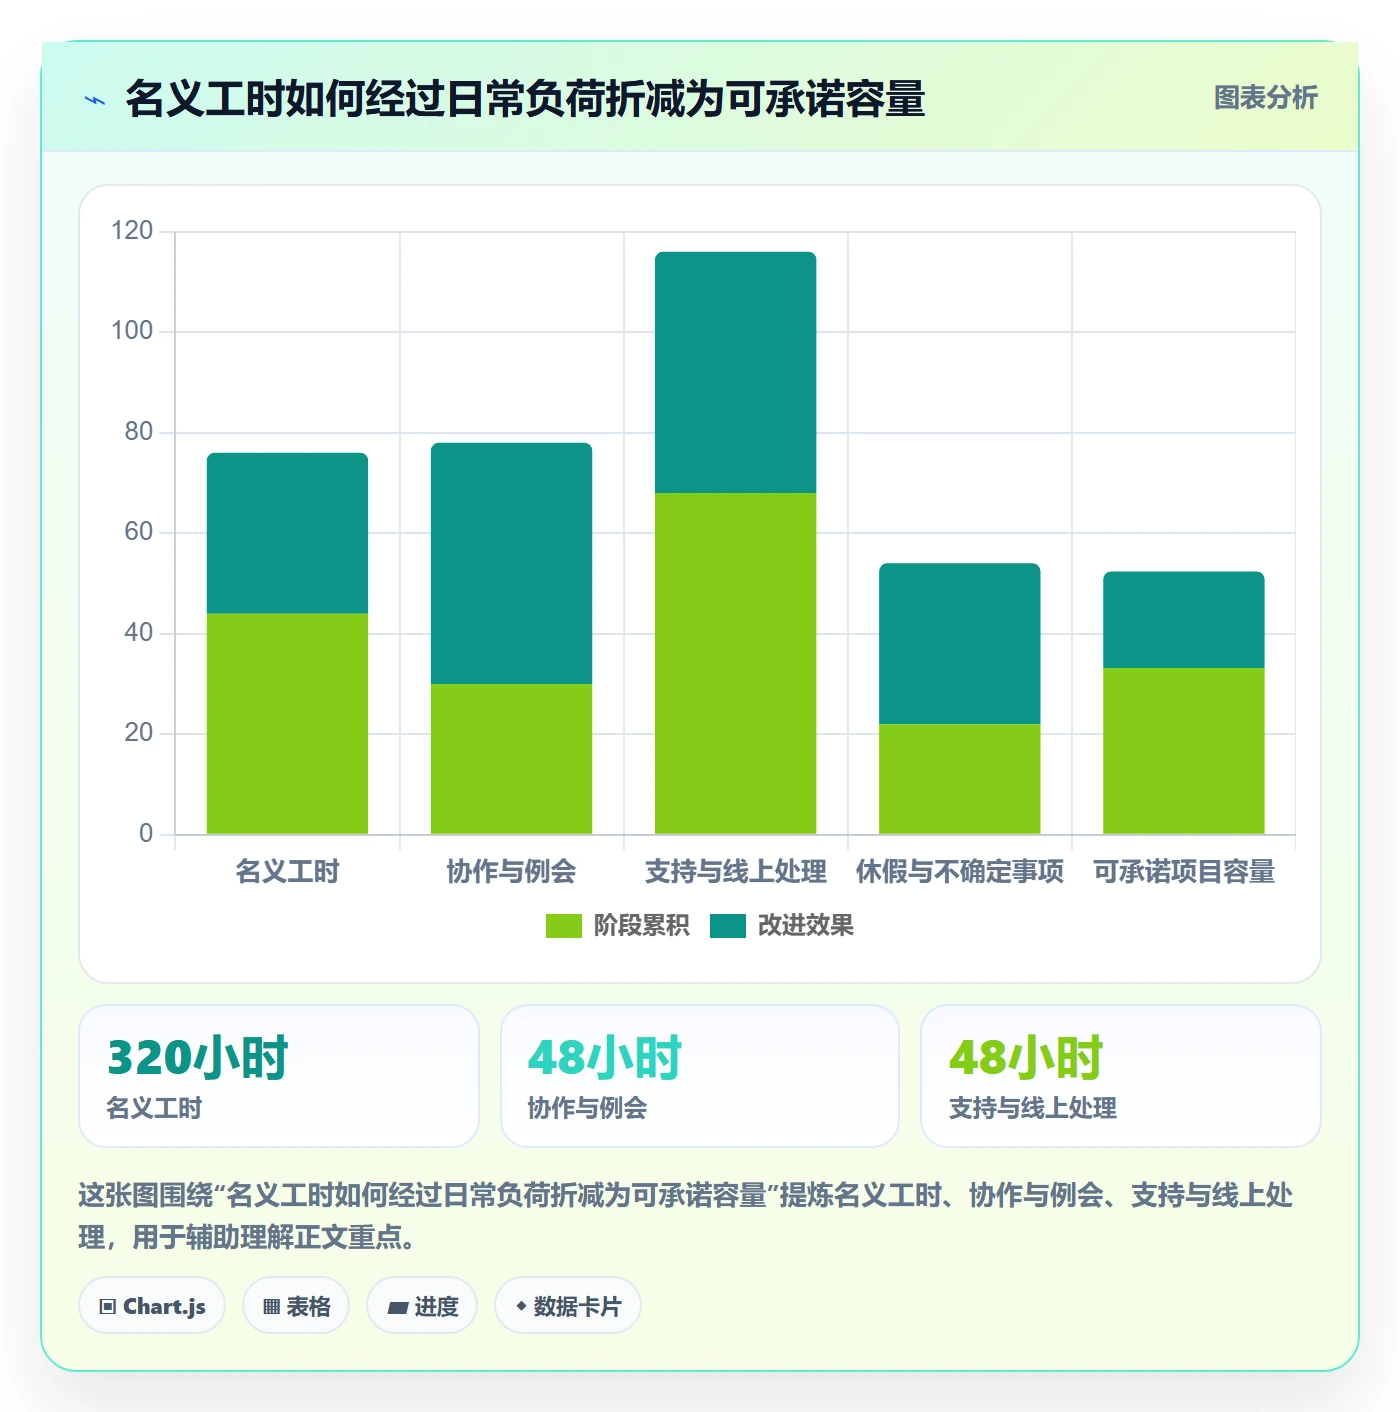Click the y-axis value 120
This screenshot has width=1400, height=1412.
pos(132,231)
